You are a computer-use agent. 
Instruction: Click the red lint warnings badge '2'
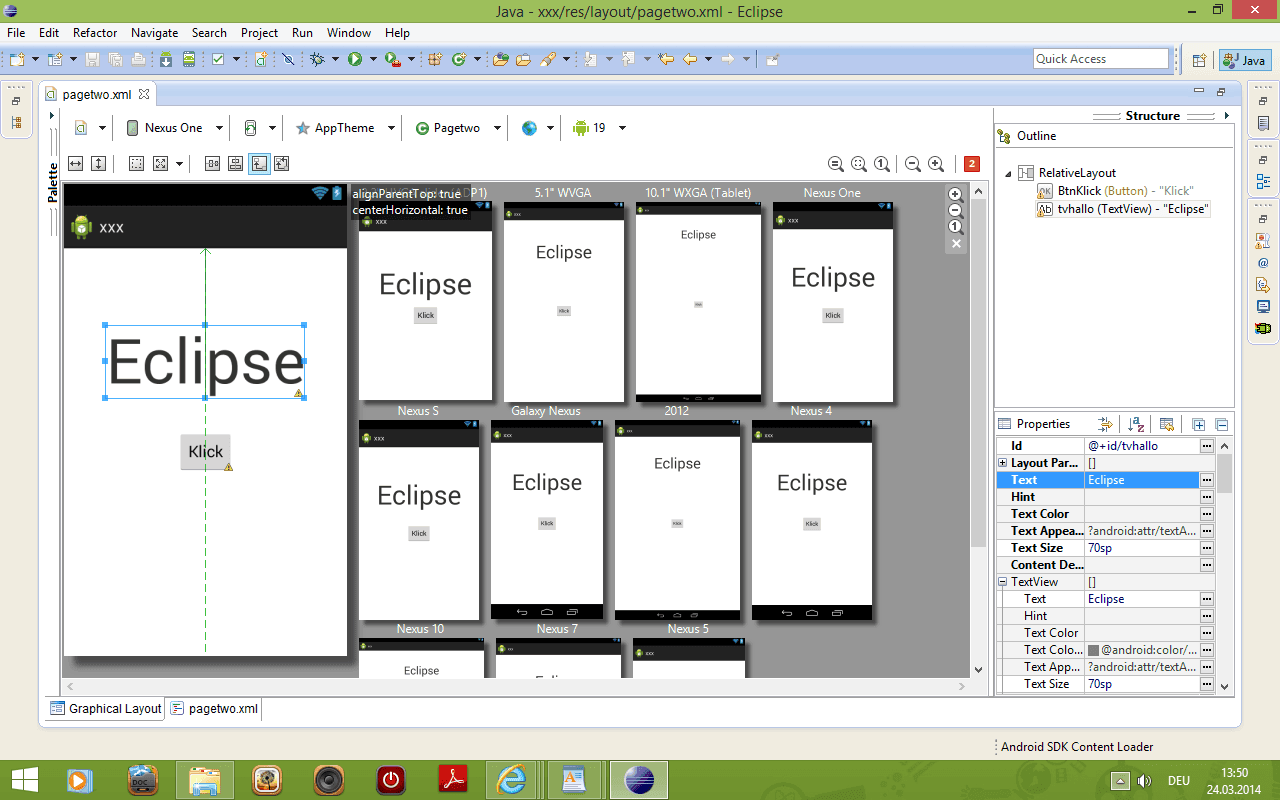coord(971,164)
